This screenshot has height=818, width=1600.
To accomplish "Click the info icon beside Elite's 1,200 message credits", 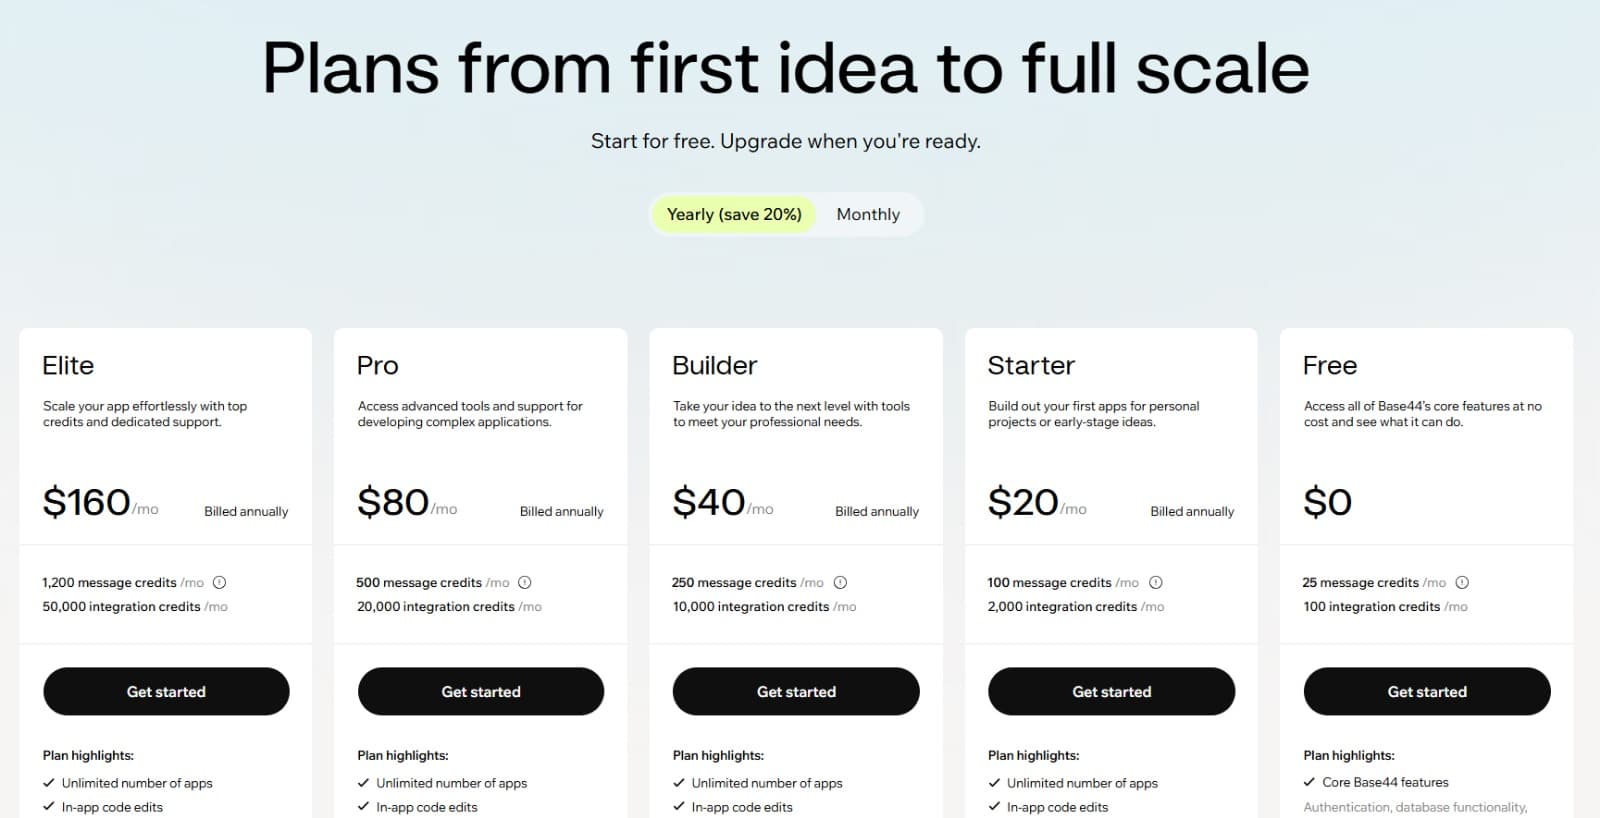I will pos(218,582).
